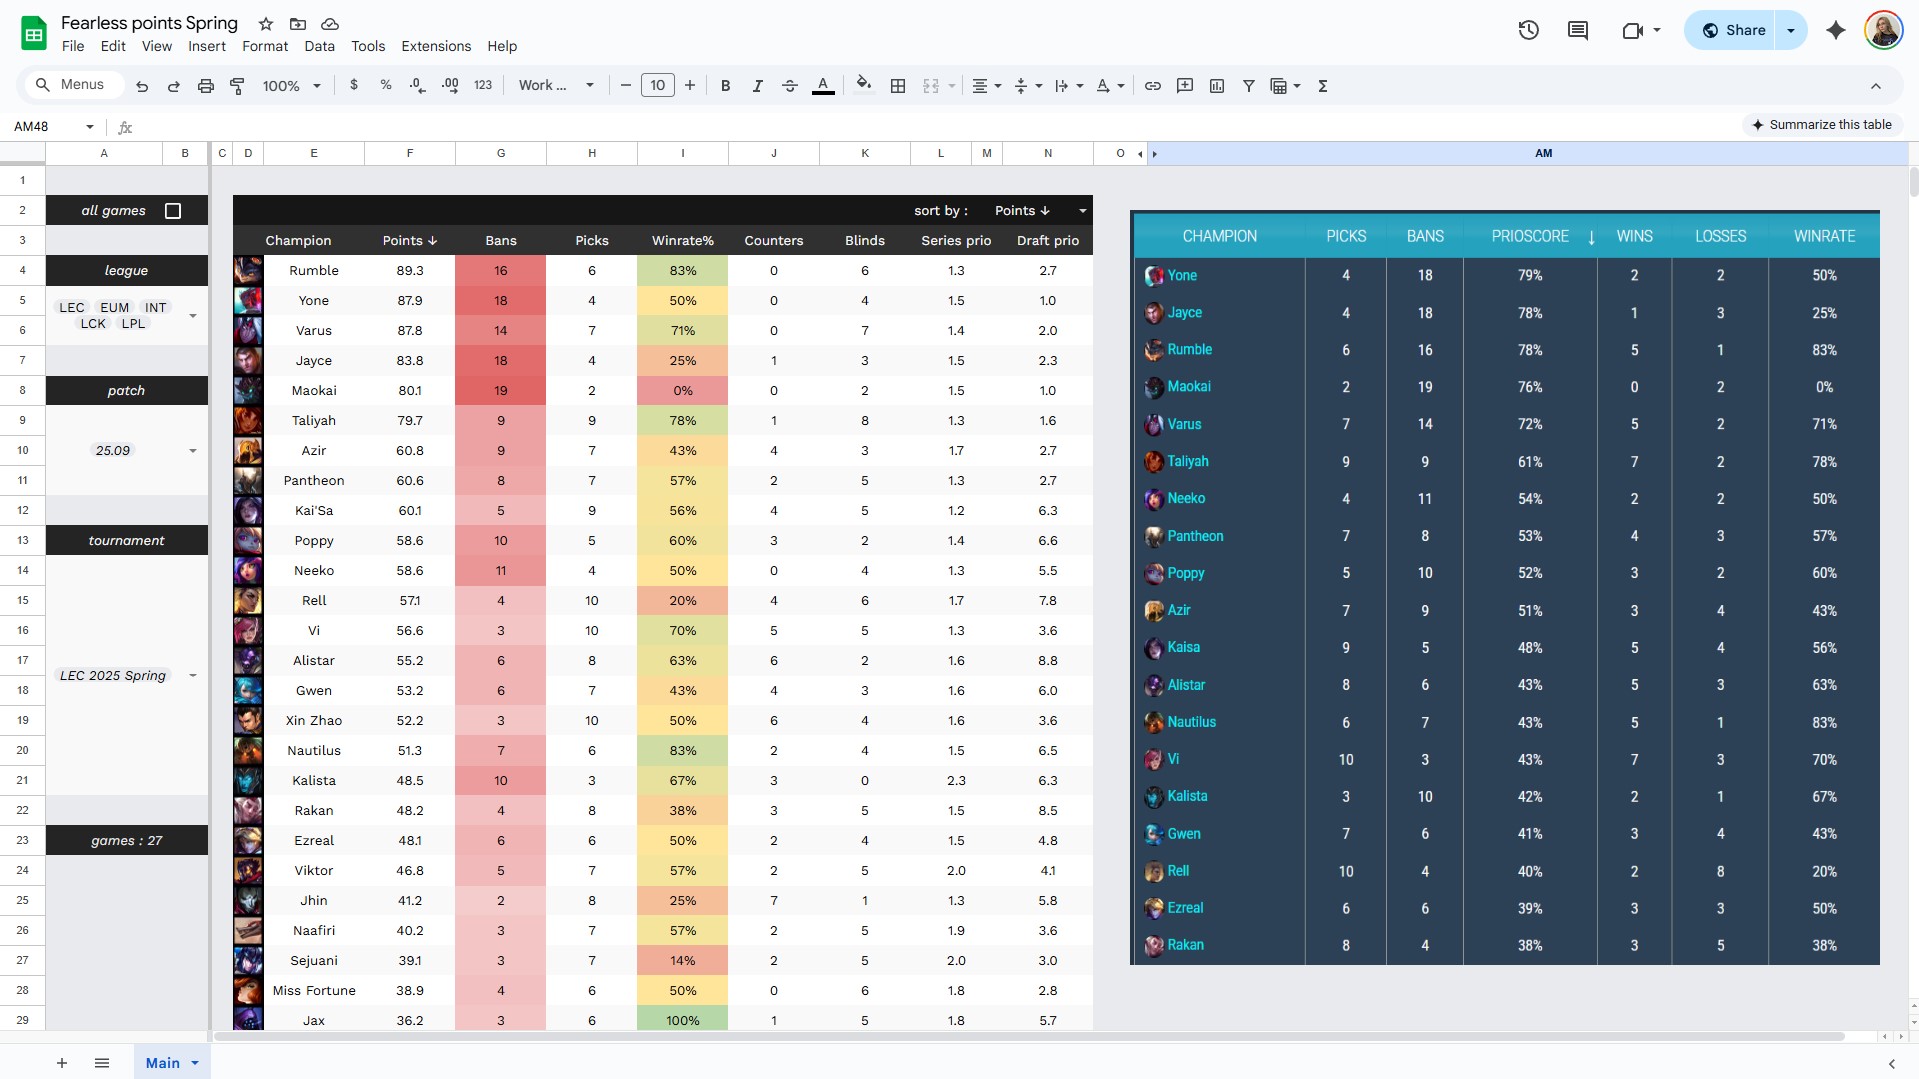Star the Fearless points Spring document
The image size is (1919, 1079).
pos(266,23)
